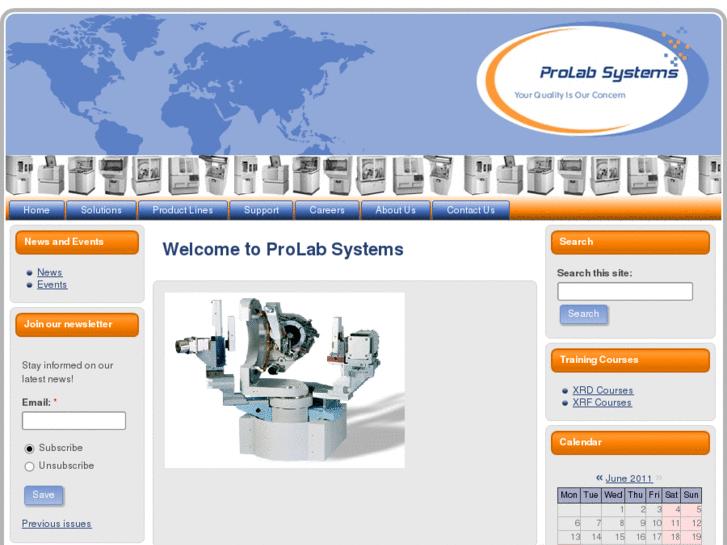Click the Sat column header in calendar
The height and width of the screenshot is (545, 727).
(671, 495)
